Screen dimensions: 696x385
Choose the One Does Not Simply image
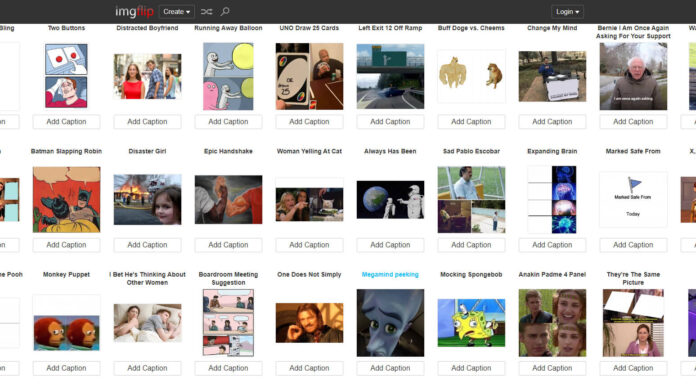[x=309, y=323]
